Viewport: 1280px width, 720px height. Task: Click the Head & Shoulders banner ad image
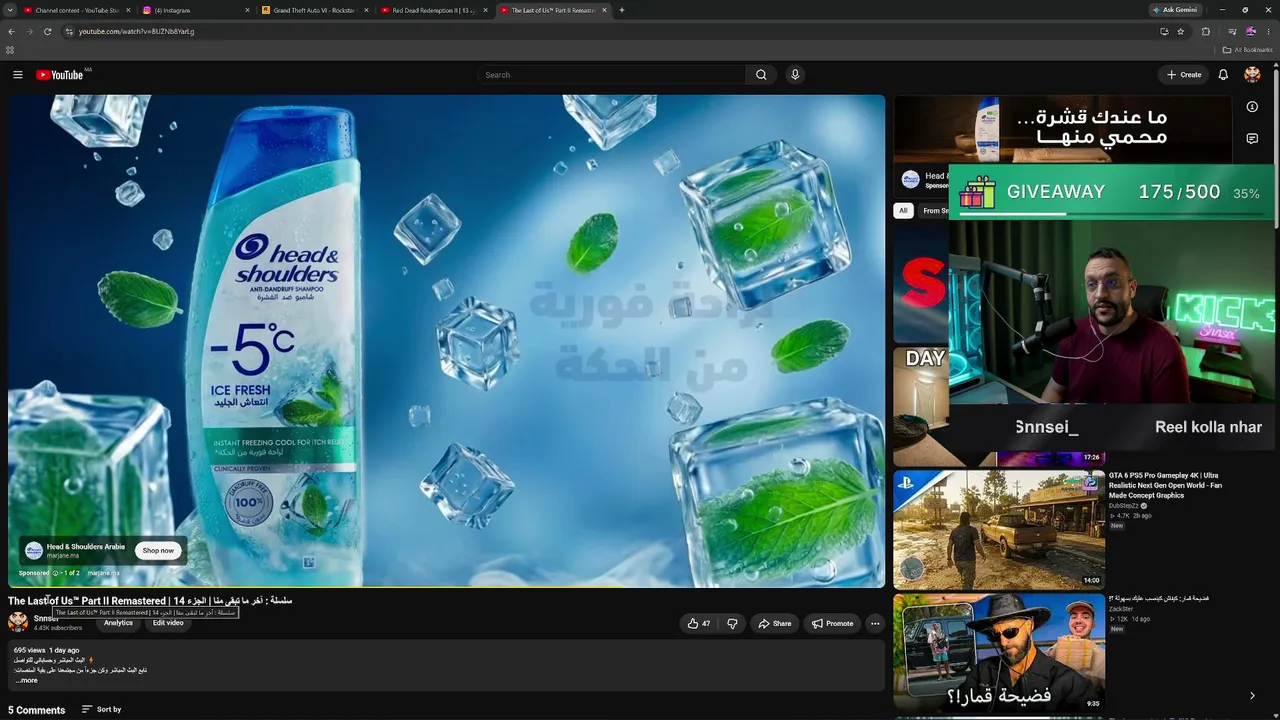pos(1062,129)
